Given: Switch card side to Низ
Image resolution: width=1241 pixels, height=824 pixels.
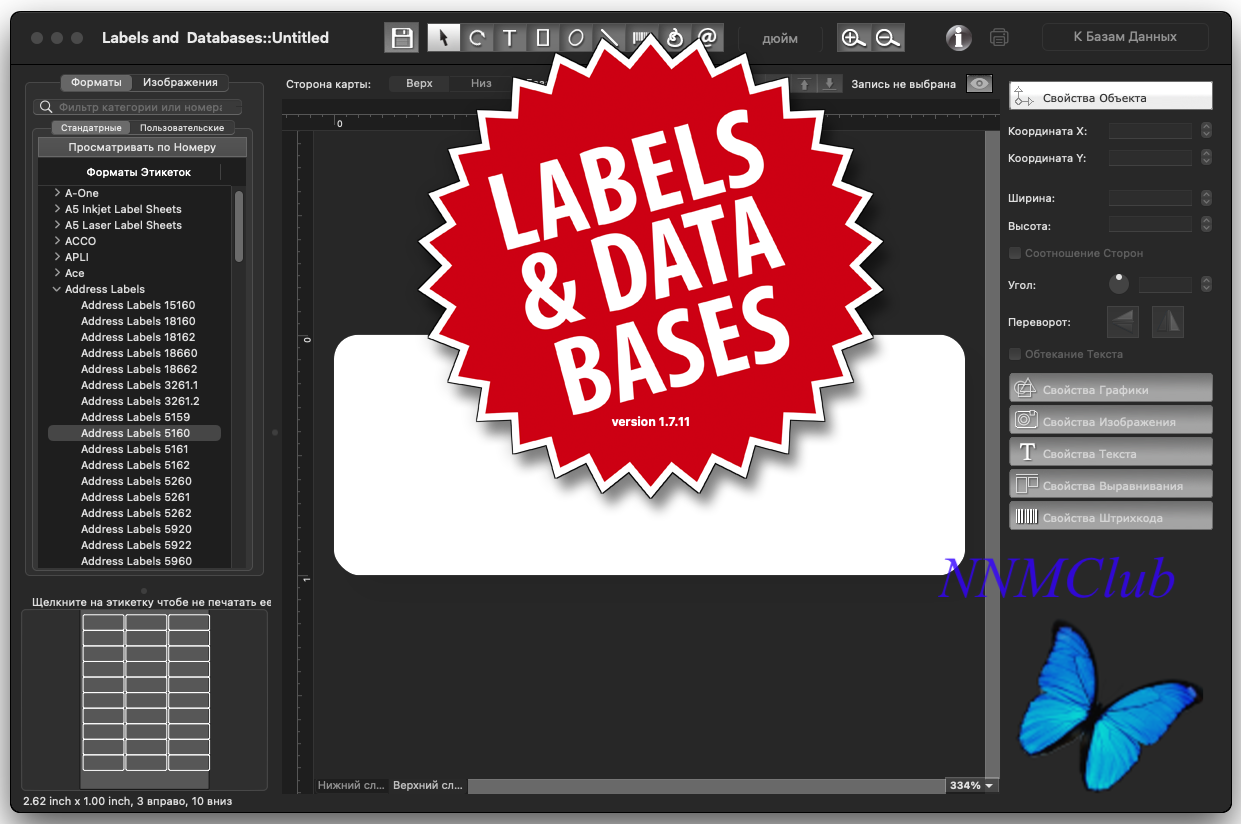Looking at the screenshot, I should (x=481, y=84).
